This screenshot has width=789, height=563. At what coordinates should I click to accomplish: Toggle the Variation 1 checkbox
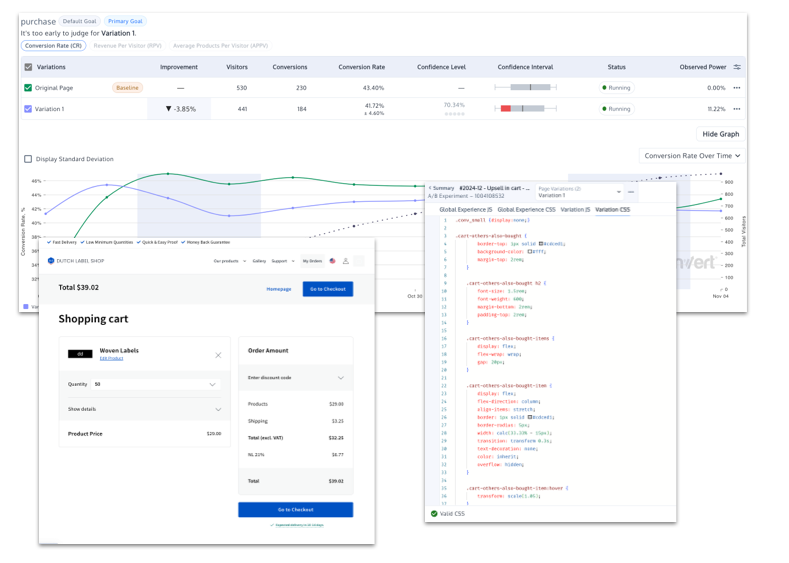click(28, 109)
